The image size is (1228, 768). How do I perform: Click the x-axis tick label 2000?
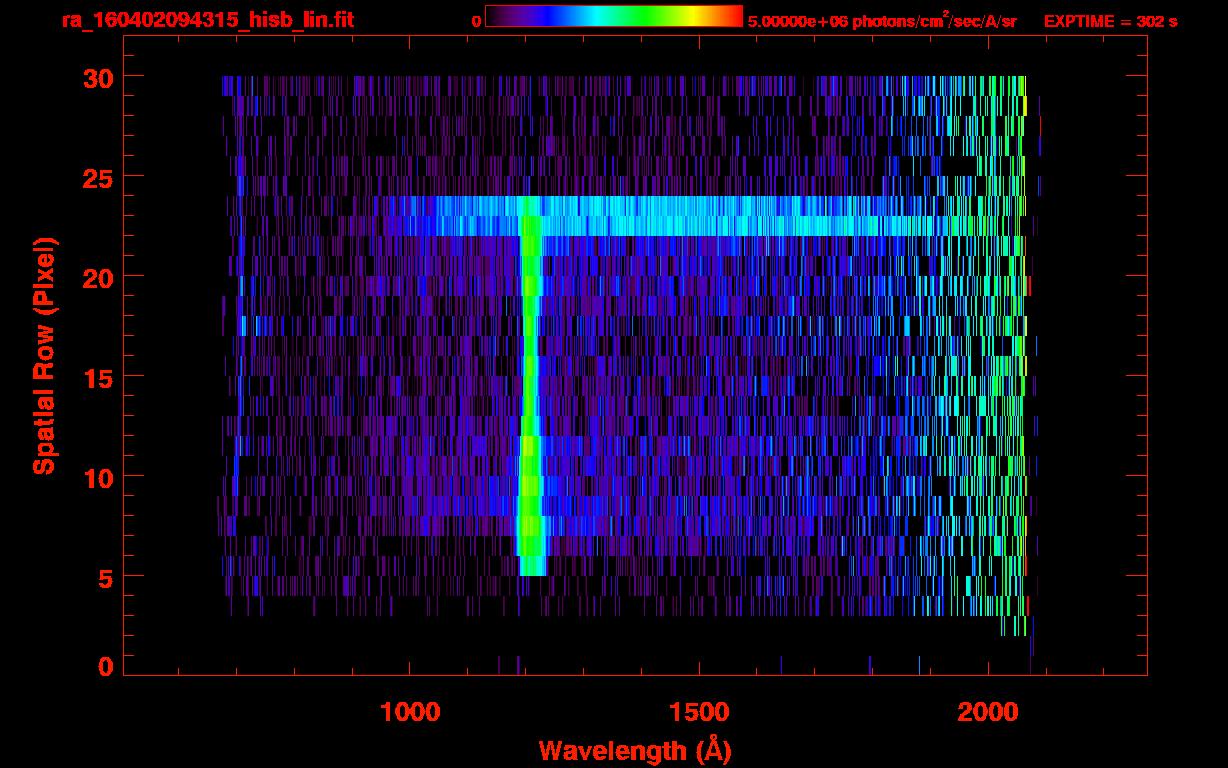coord(988,712)
